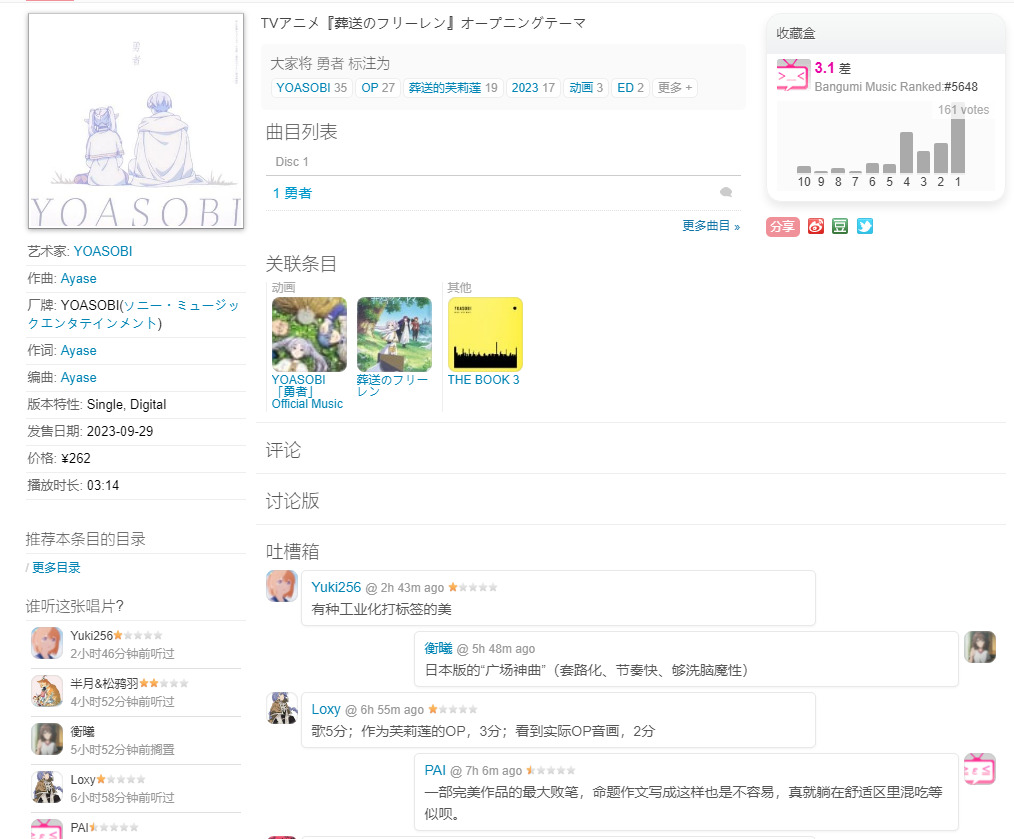Select the 葬送的芙莉莲 tag
This screenshot has width=1014, height=839.
[453, 88]
